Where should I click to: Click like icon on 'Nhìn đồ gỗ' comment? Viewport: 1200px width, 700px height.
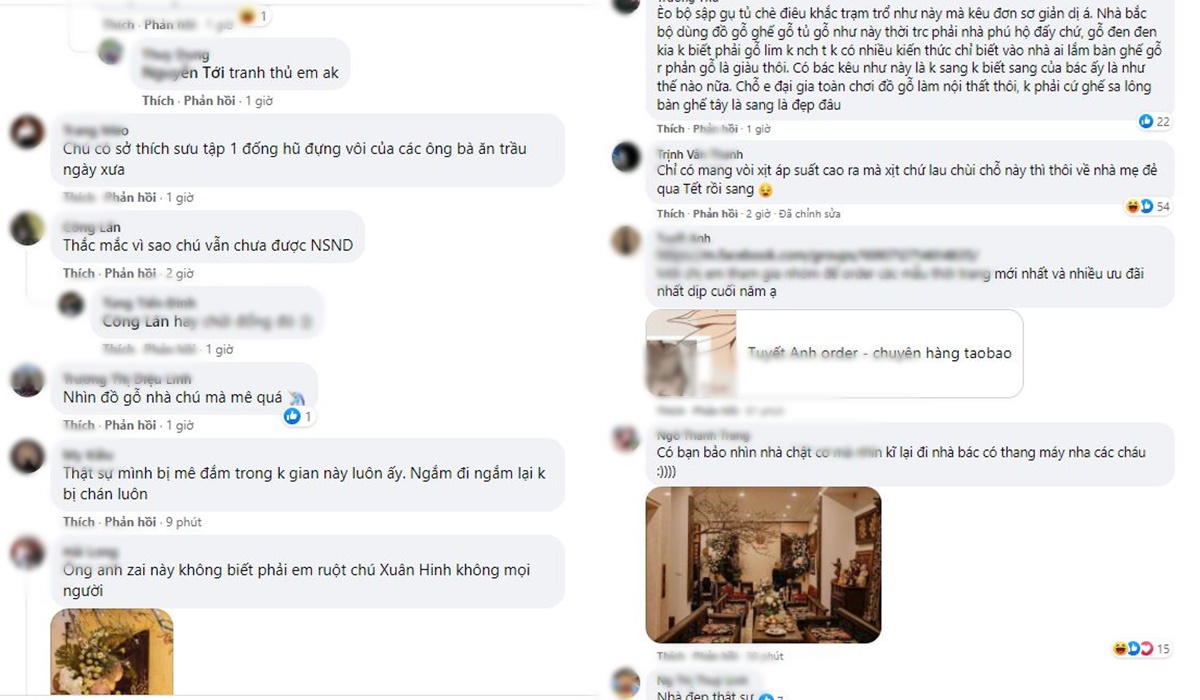click(293, 416)
